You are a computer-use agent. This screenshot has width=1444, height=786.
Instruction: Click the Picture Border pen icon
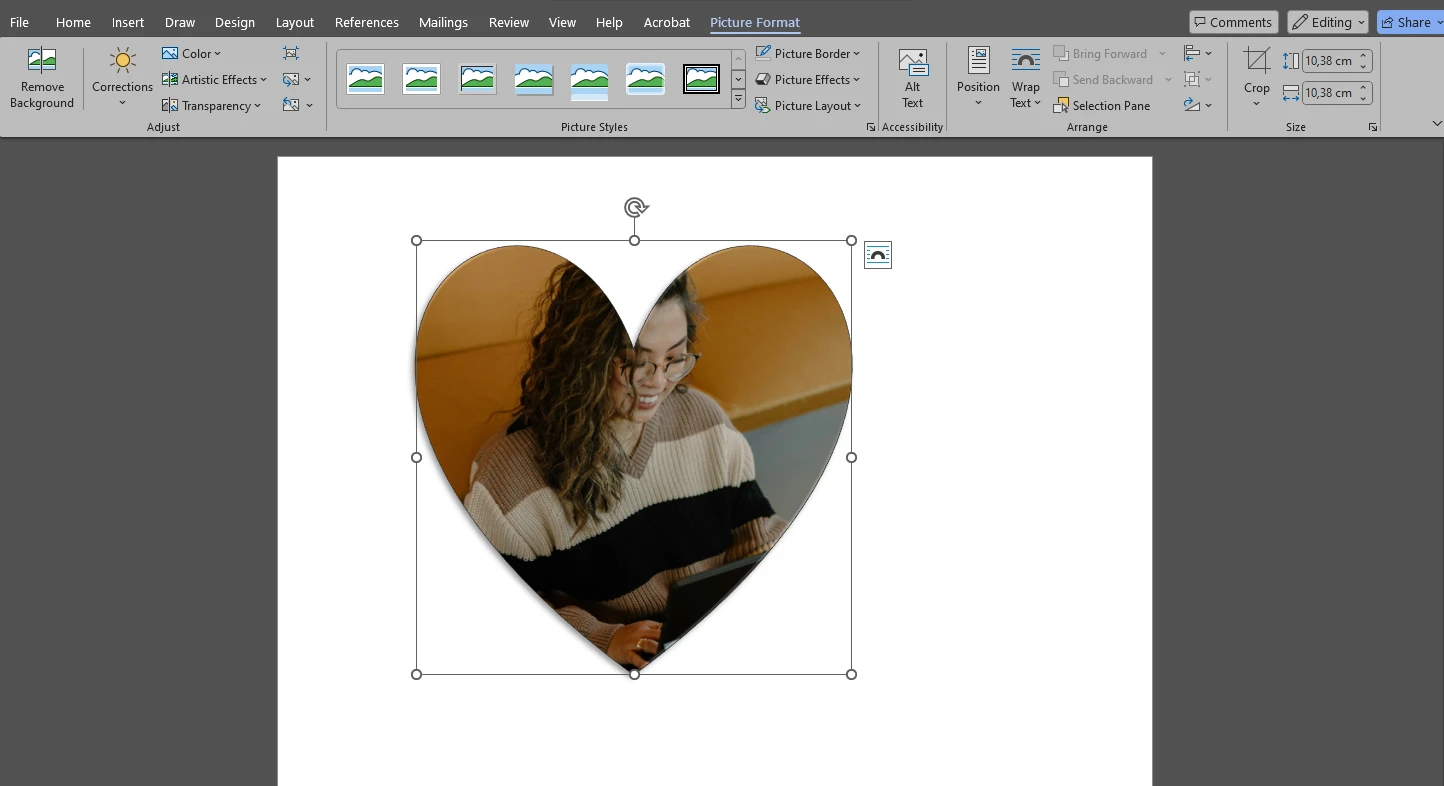[764, 53]
